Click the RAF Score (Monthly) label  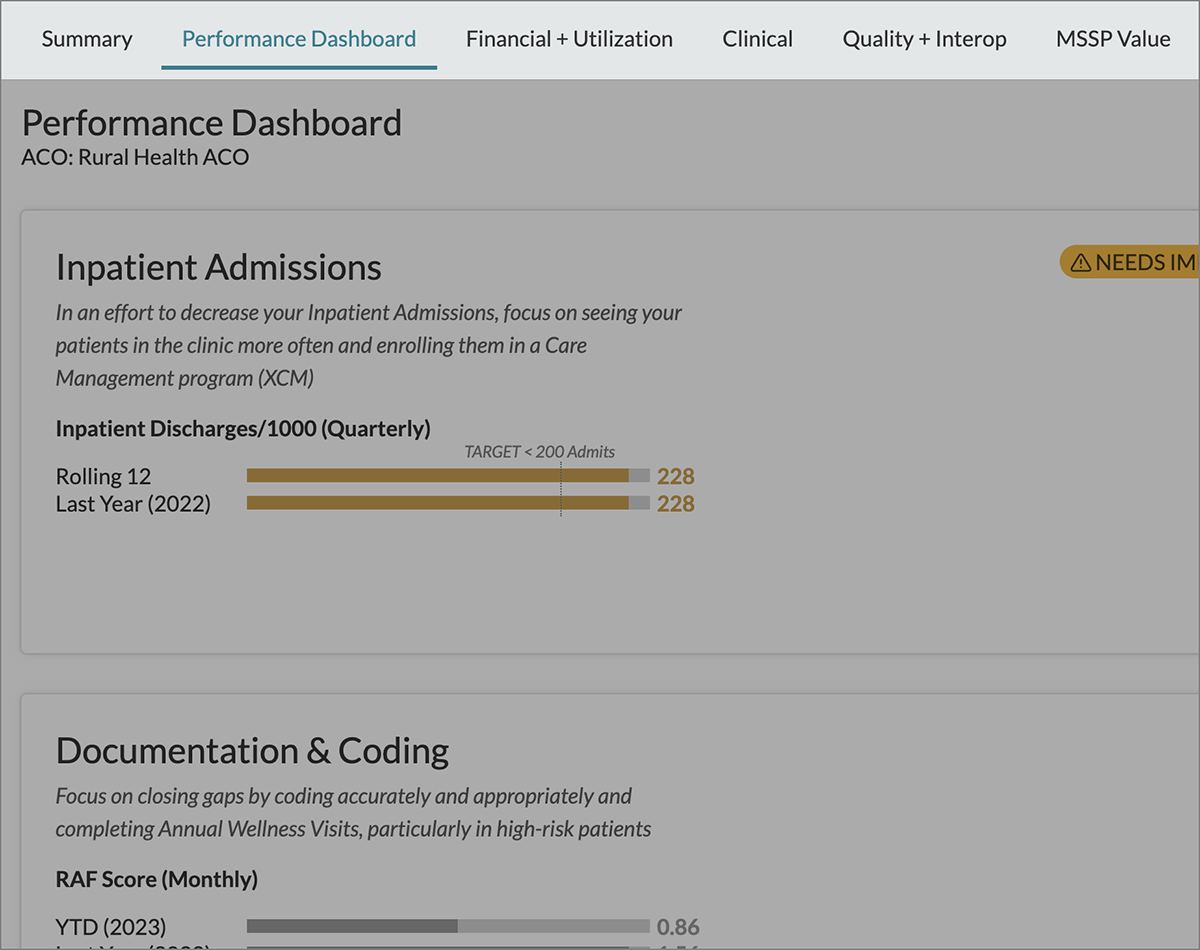156,880
